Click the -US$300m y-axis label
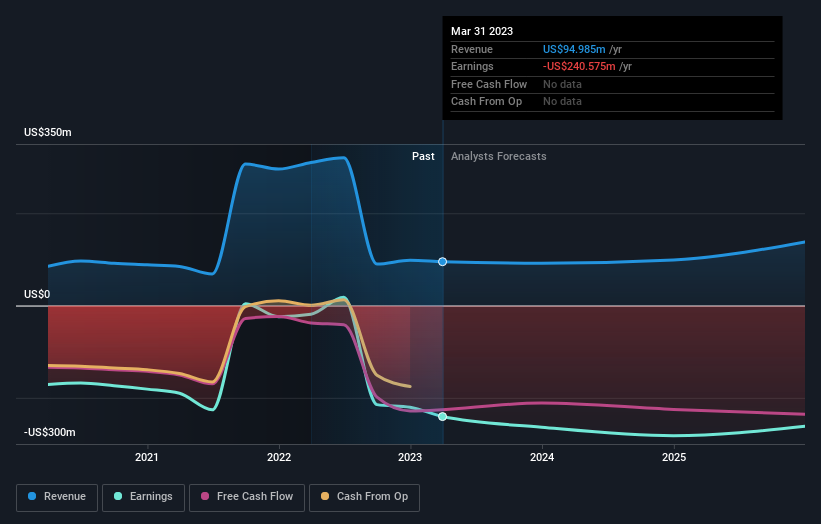821x524 pixels. 49,432
